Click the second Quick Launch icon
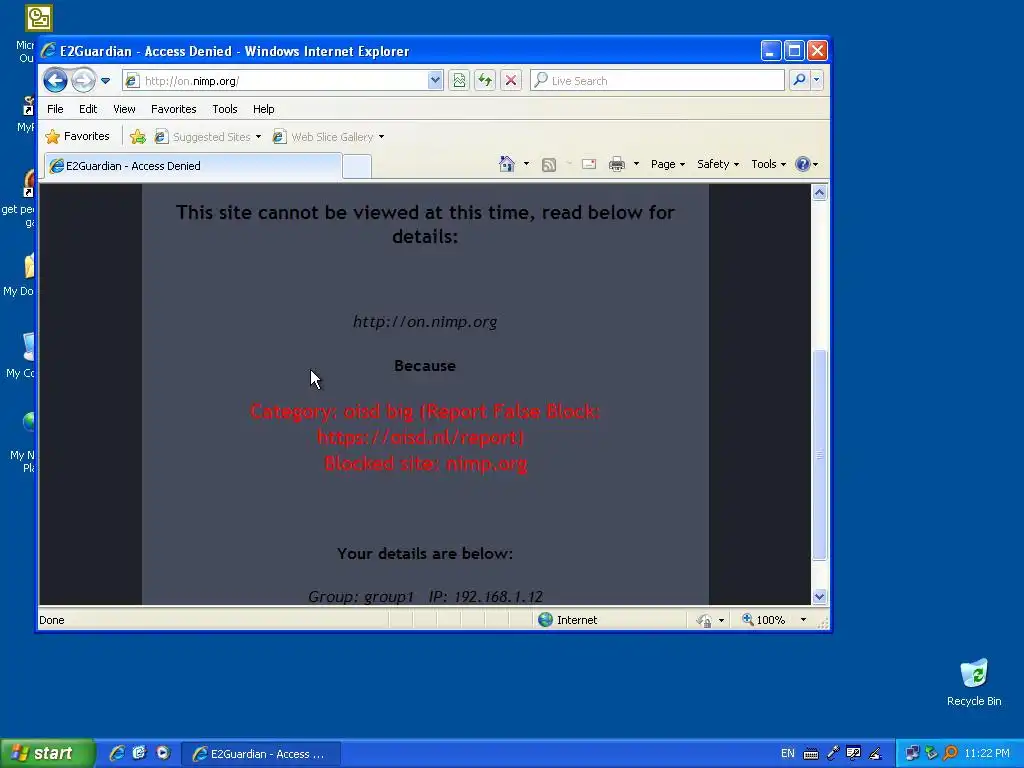Screen dimensions: 1024x768 pyautogui.click(x=139, y=753)
